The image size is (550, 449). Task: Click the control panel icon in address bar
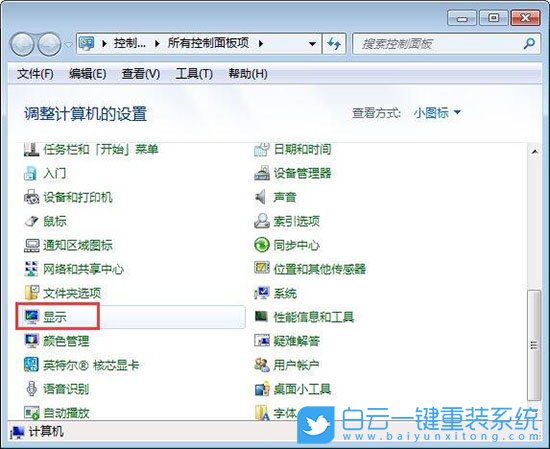[86, 43]
